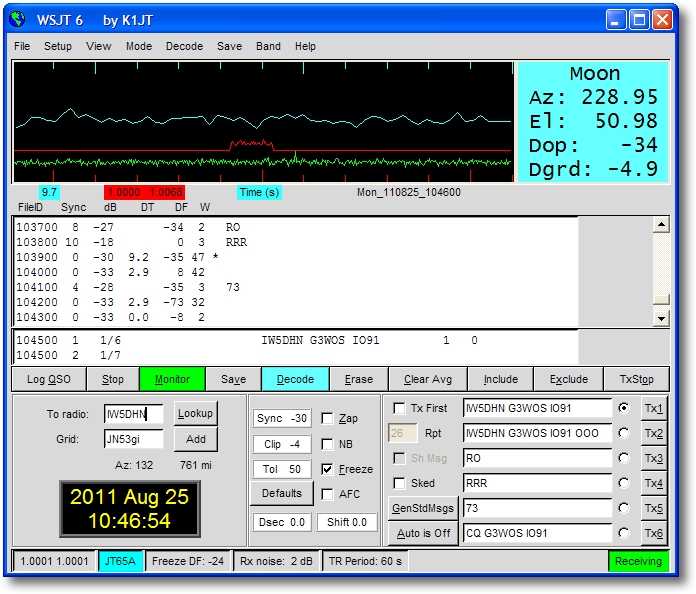Select the CQ message radio button

(624, 533)
